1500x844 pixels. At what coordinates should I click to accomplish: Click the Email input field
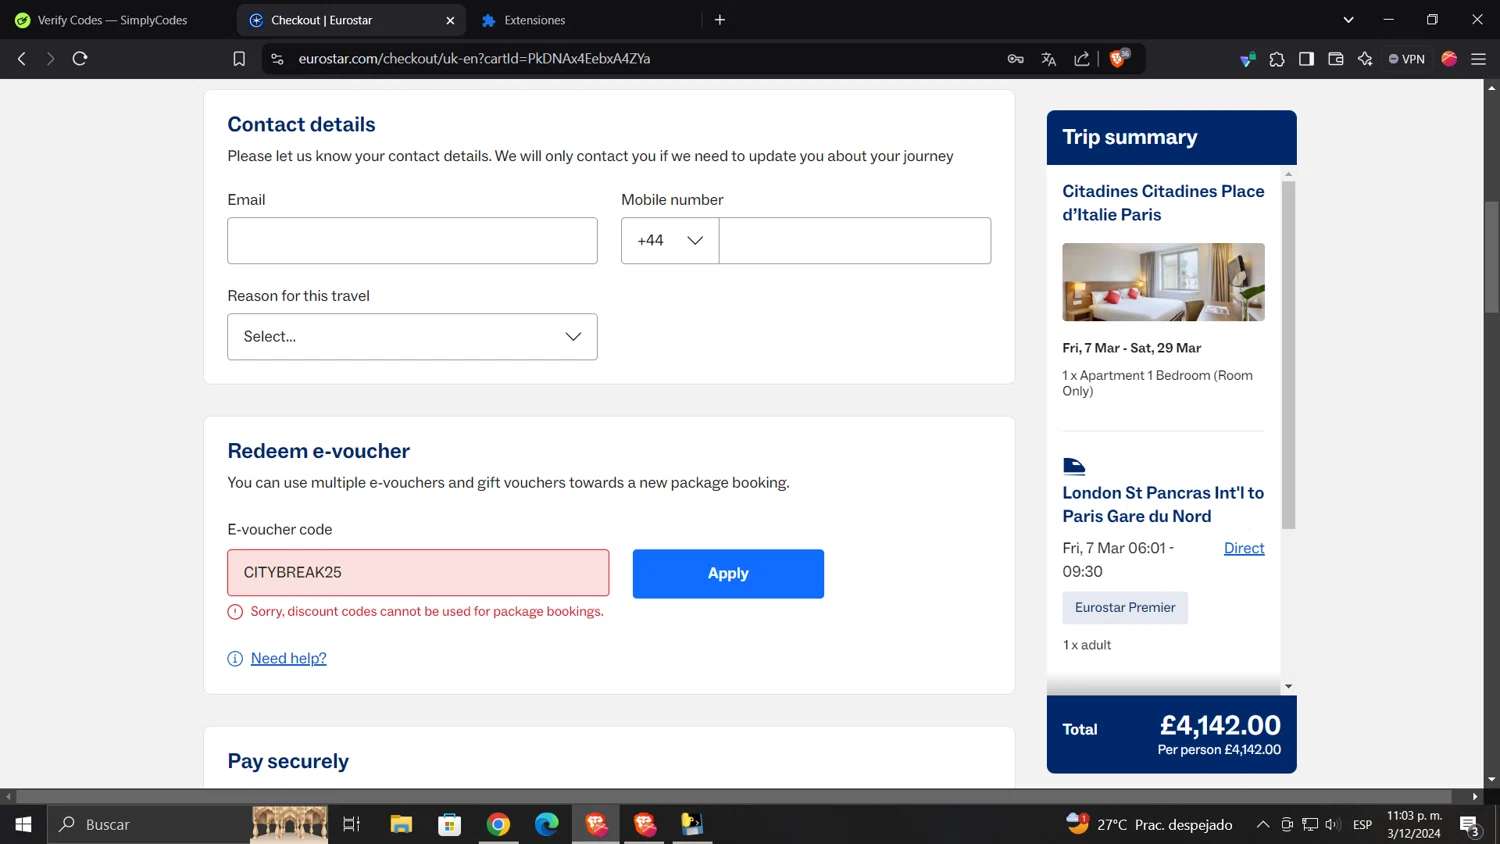412,241
